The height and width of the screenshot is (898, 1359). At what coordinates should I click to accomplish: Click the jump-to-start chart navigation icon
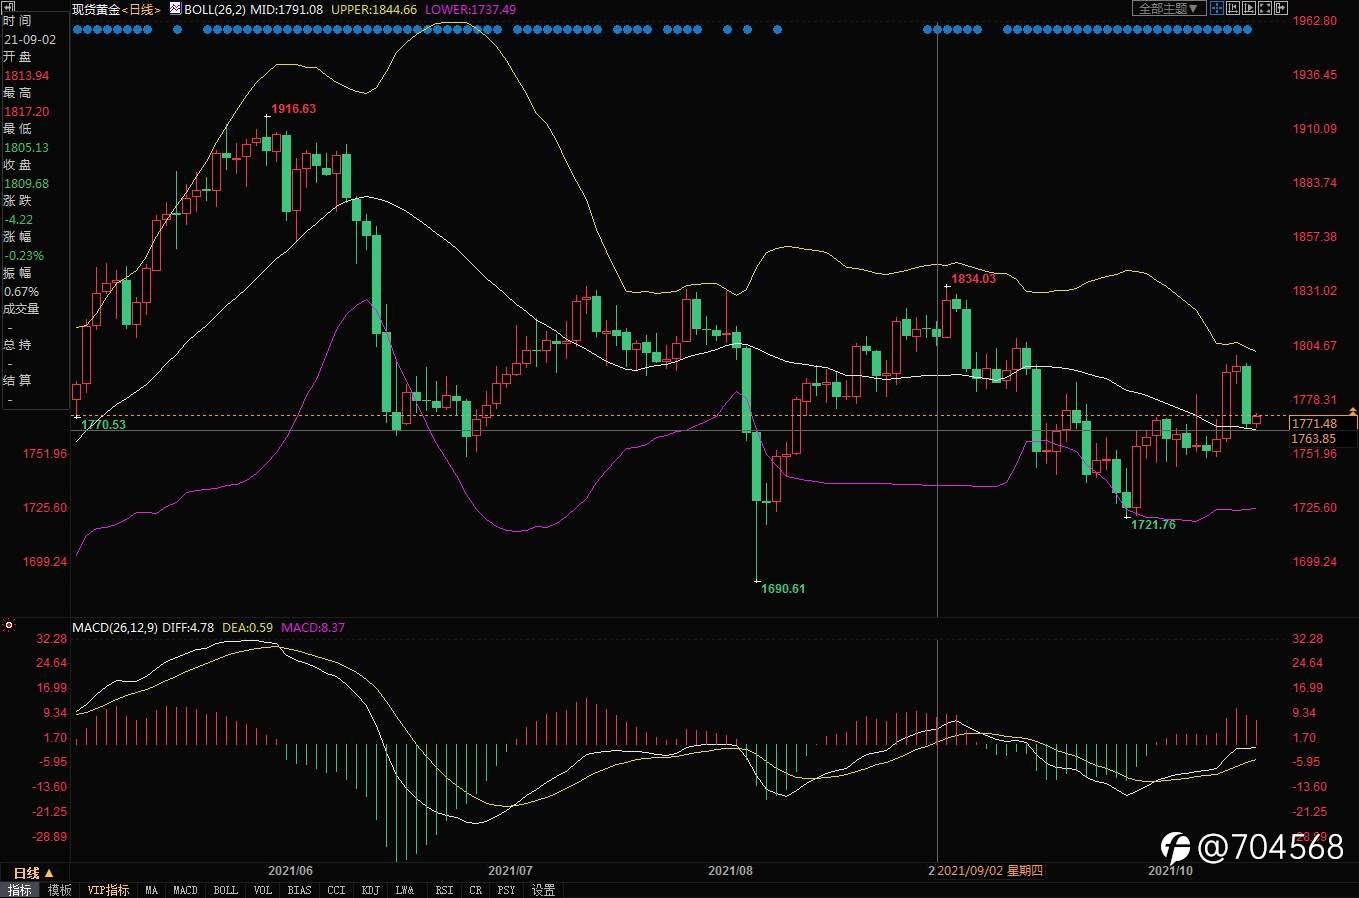tap(1233, 8)
